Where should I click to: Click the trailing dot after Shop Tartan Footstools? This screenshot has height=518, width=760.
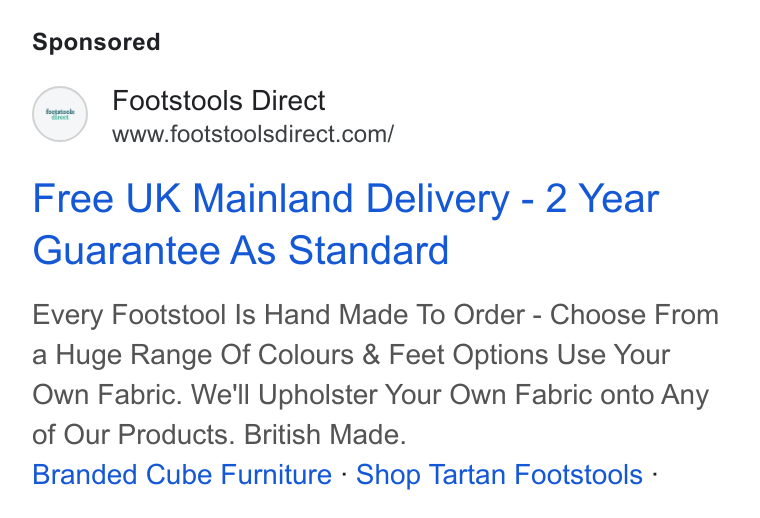[654, 473]
